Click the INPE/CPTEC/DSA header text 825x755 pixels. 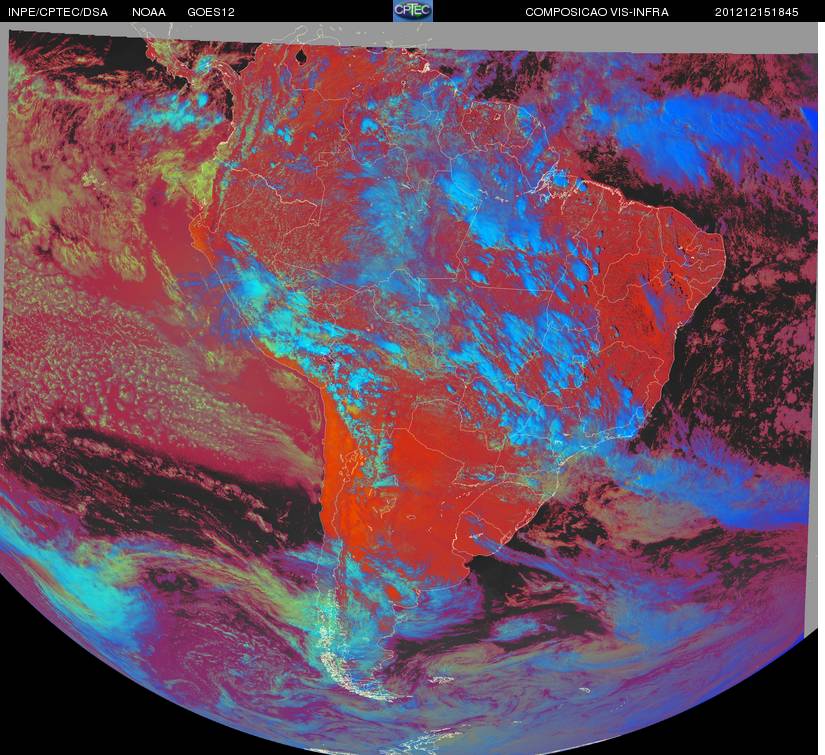point(58,12)
